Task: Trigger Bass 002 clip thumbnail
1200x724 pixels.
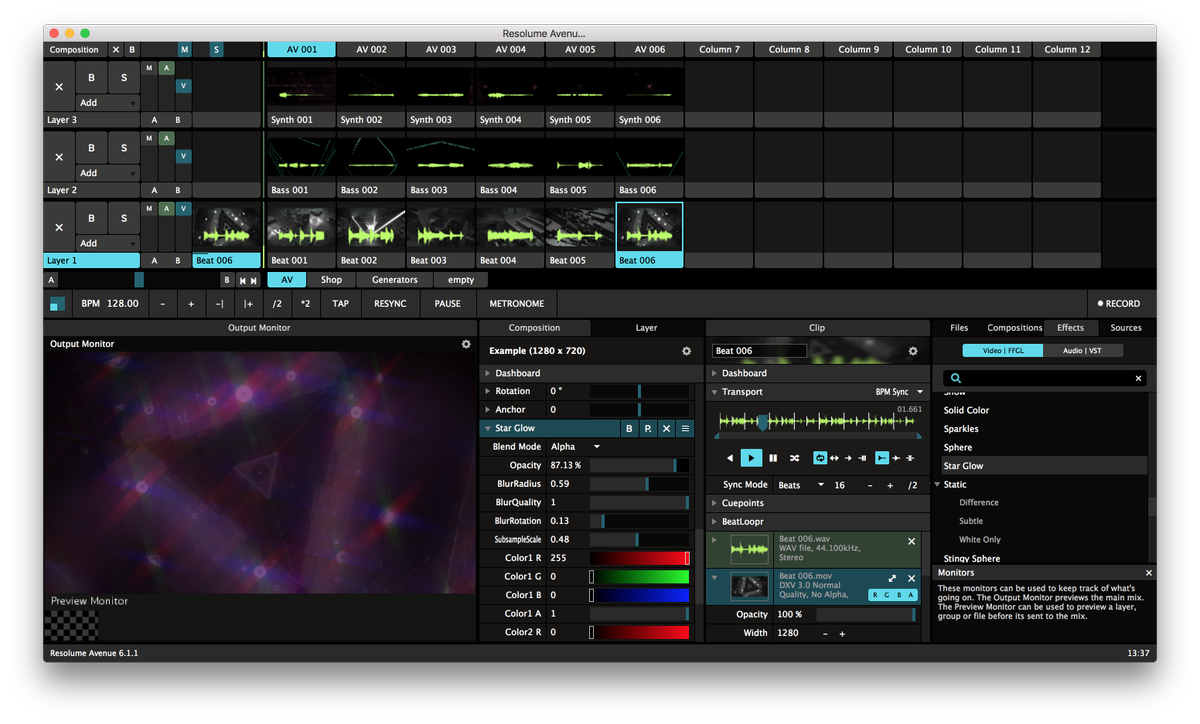Action: (x=371, y=158)
